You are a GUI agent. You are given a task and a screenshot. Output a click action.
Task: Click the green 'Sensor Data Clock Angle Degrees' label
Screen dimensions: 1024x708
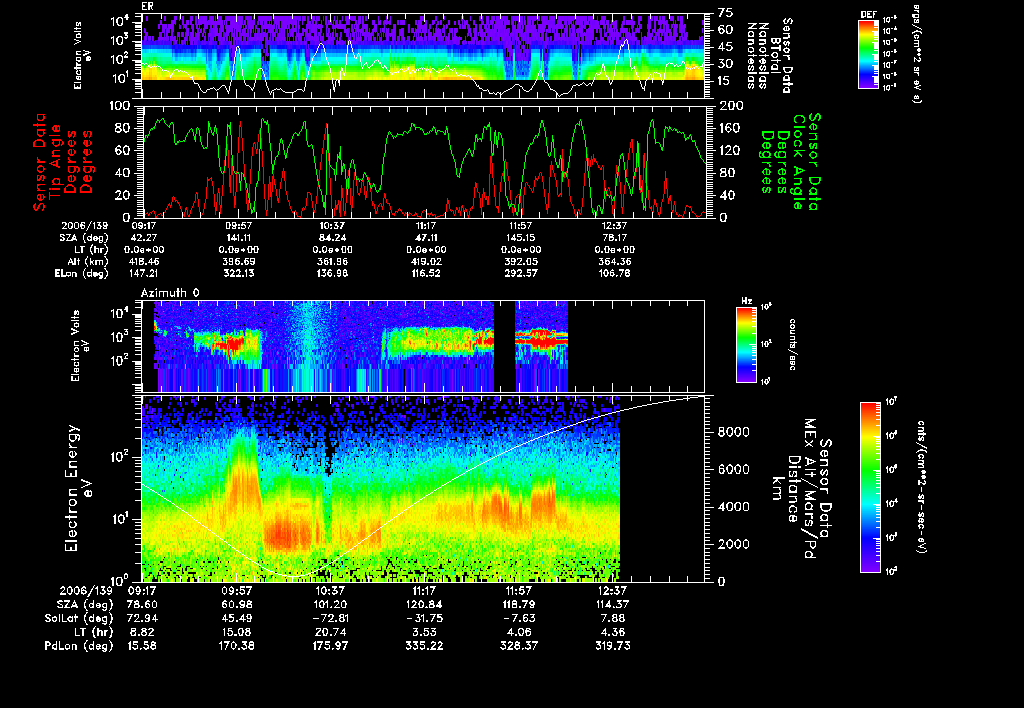tap(789, 161)
